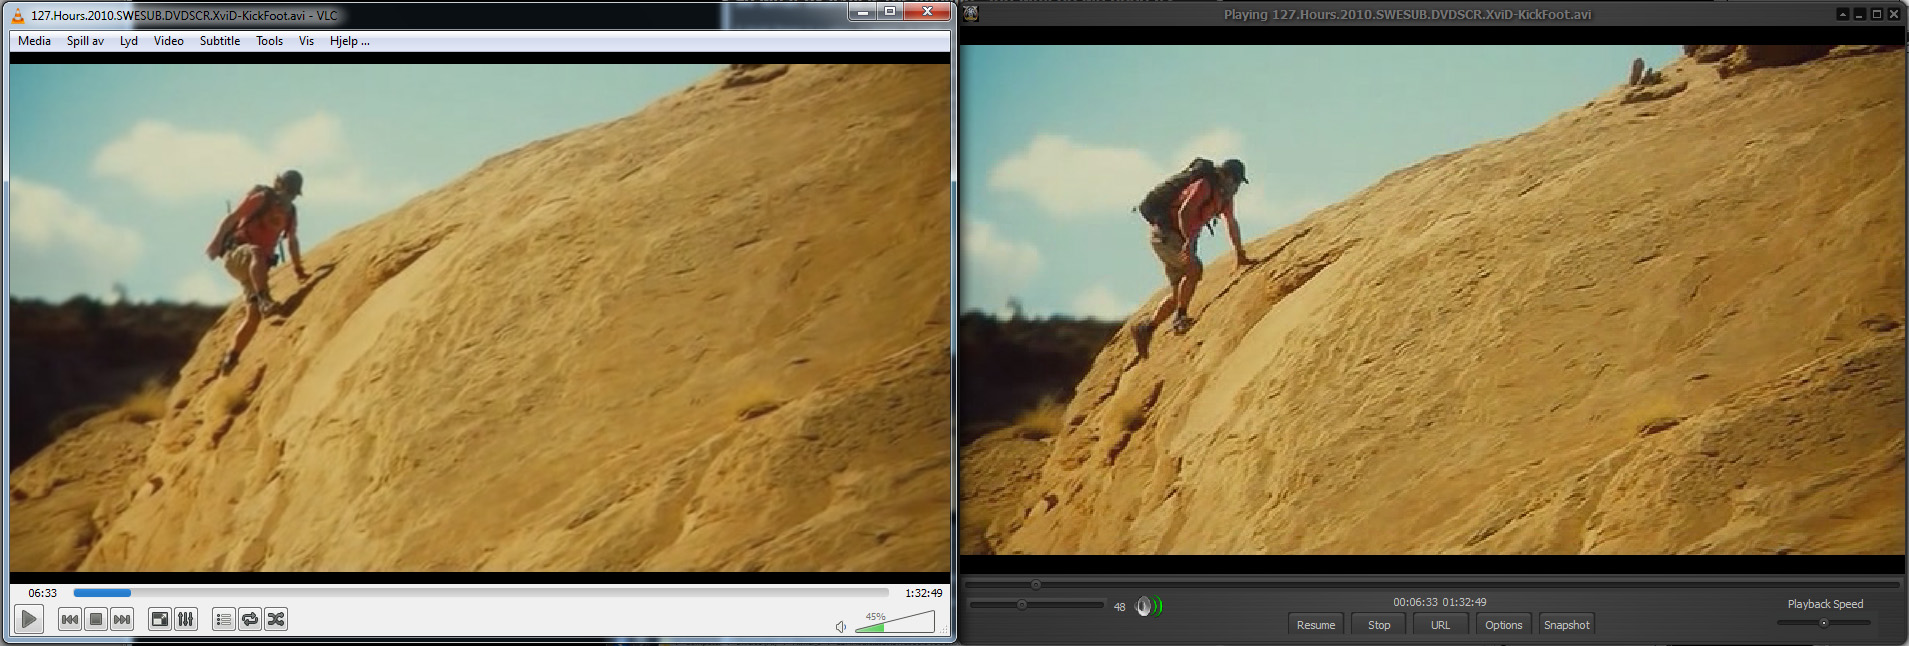Close the dark player window
Screen dimensions: 1909x646
(x=1894, y=14)
